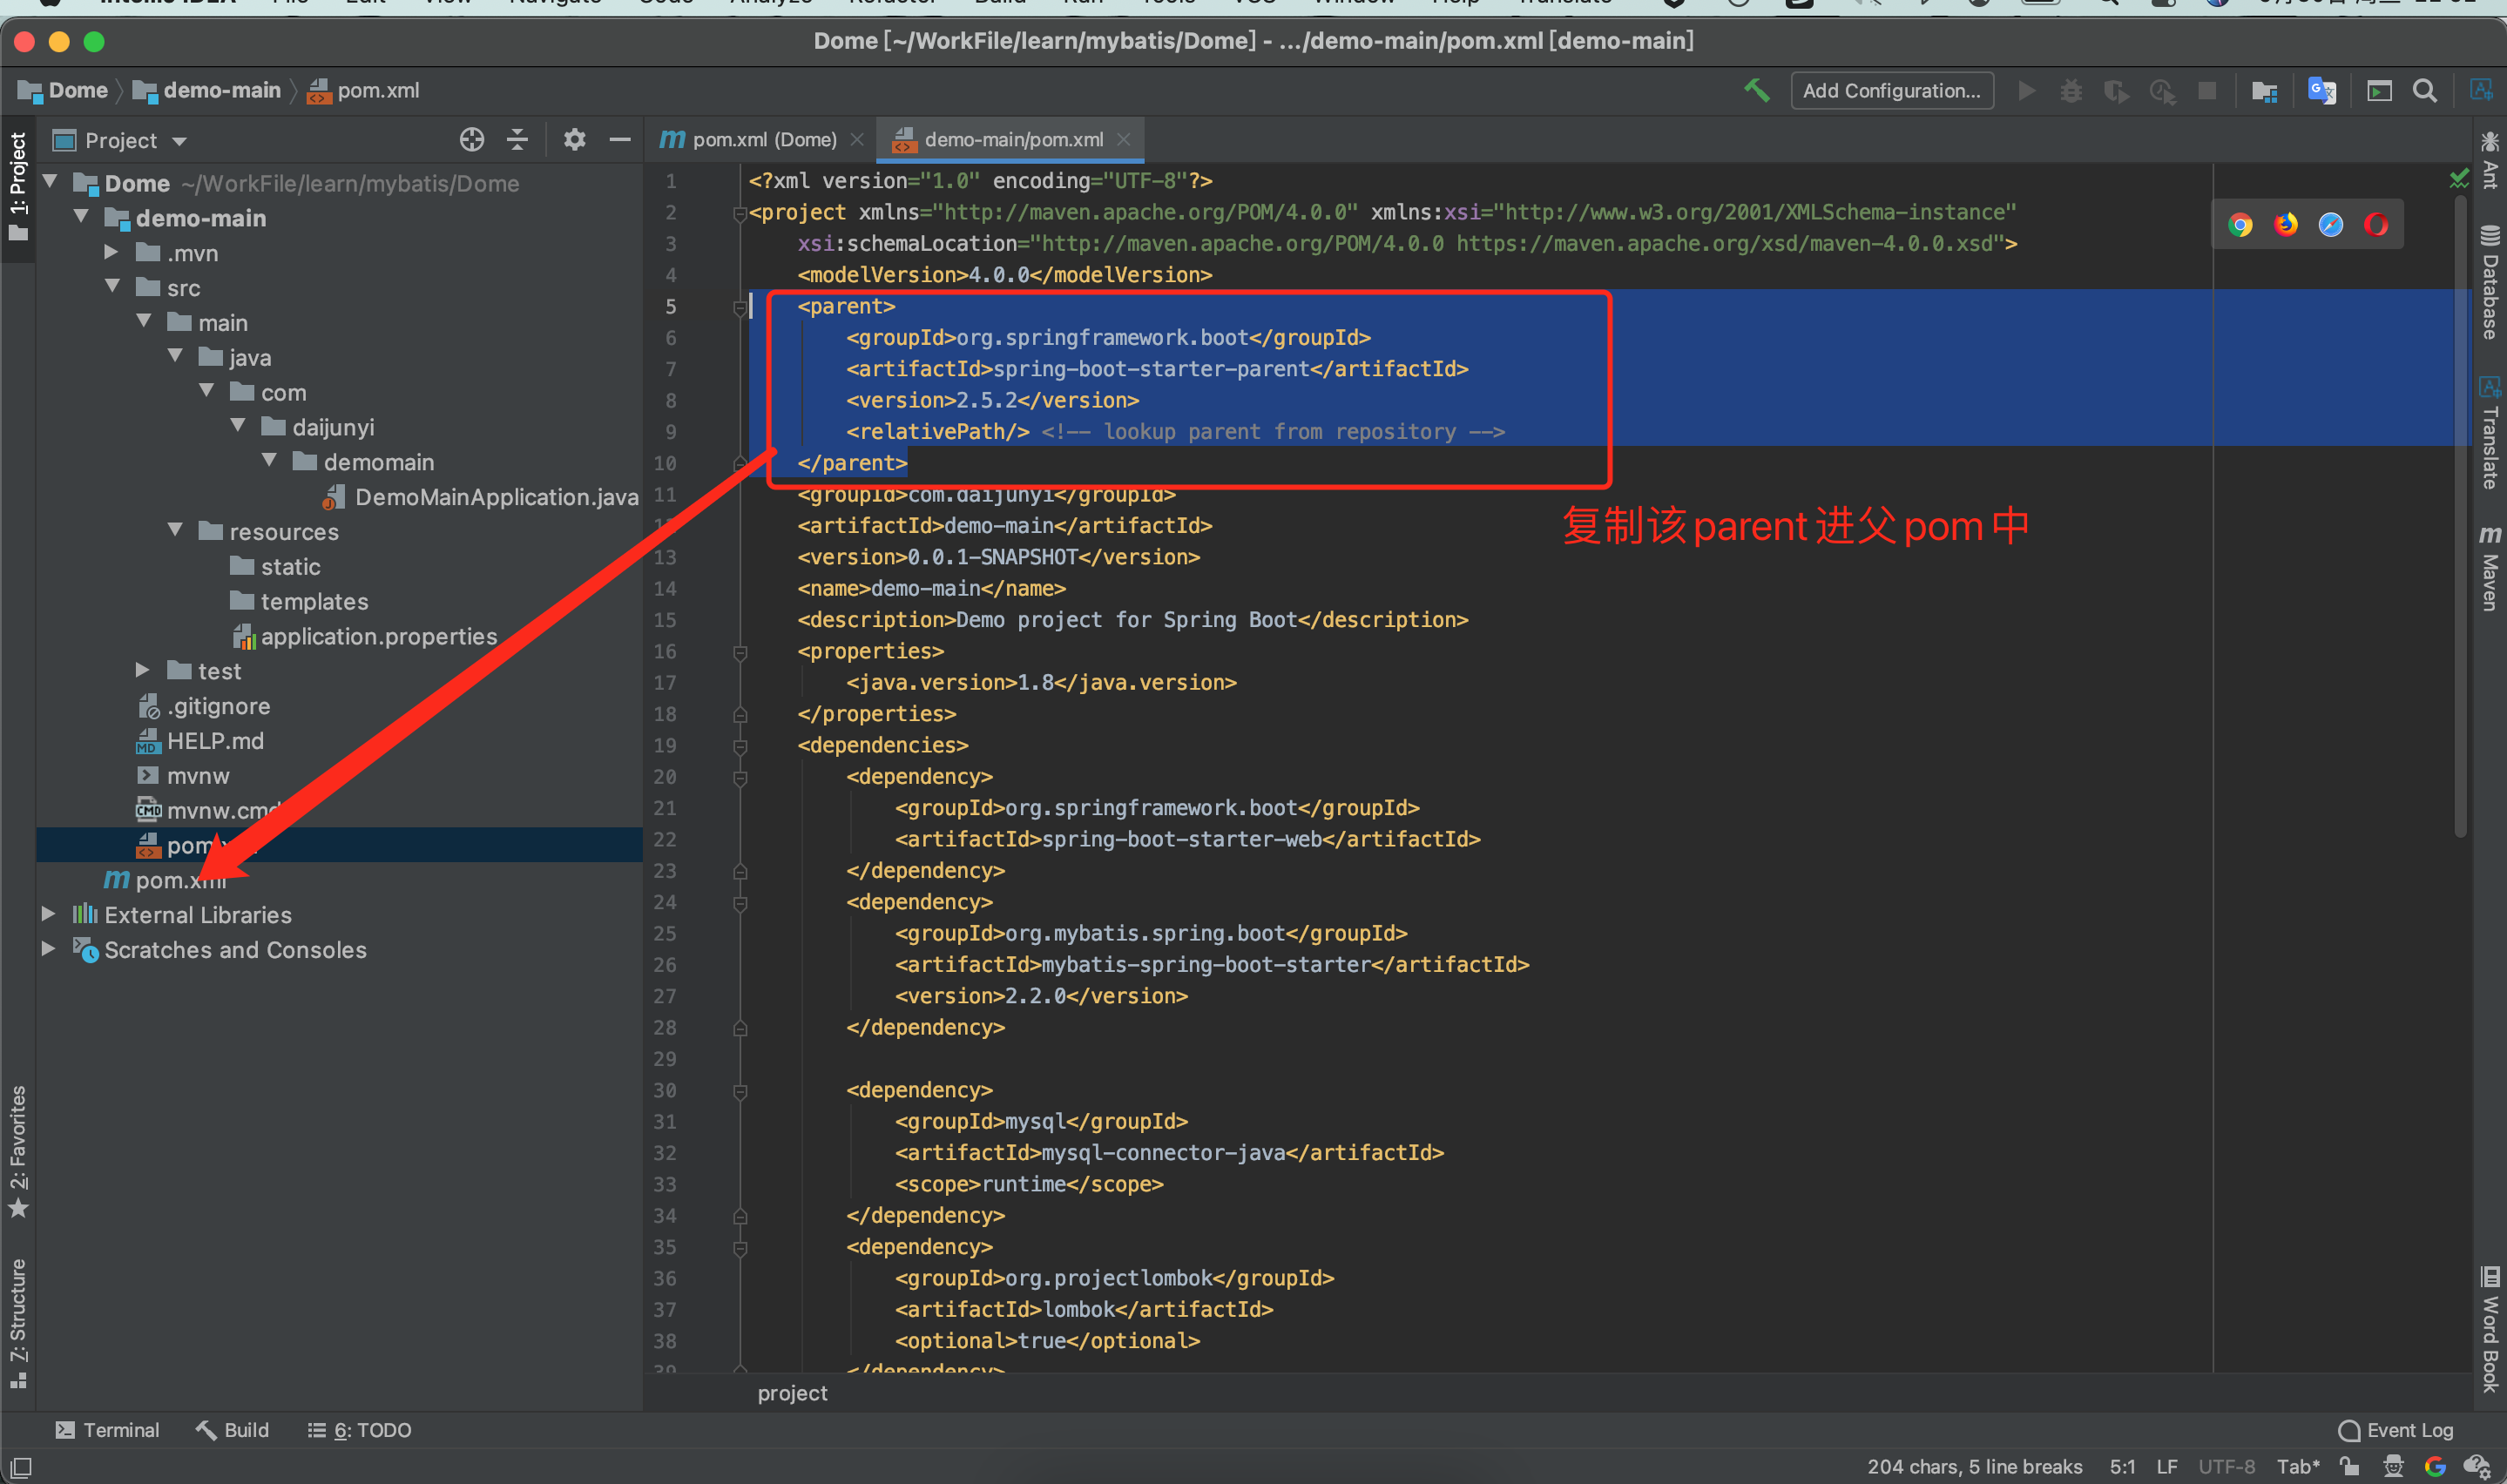The height and width of the screenshot is (1484, 2507).
Task: Toggle the Translate side tool window
Action: pyautogui.click(x=2489, y=432)
